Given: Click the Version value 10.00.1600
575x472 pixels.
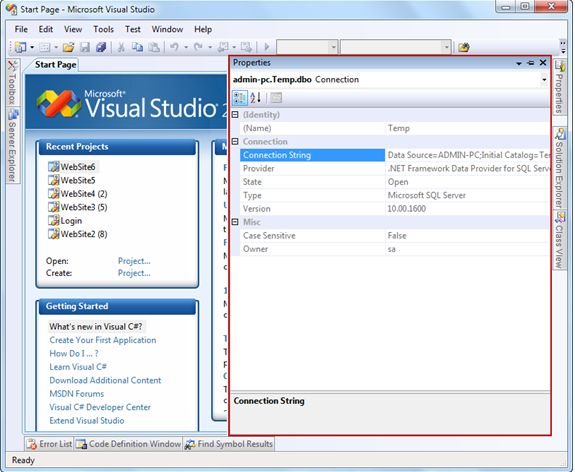Looking at the screenshot, I should tap(407, 209).
